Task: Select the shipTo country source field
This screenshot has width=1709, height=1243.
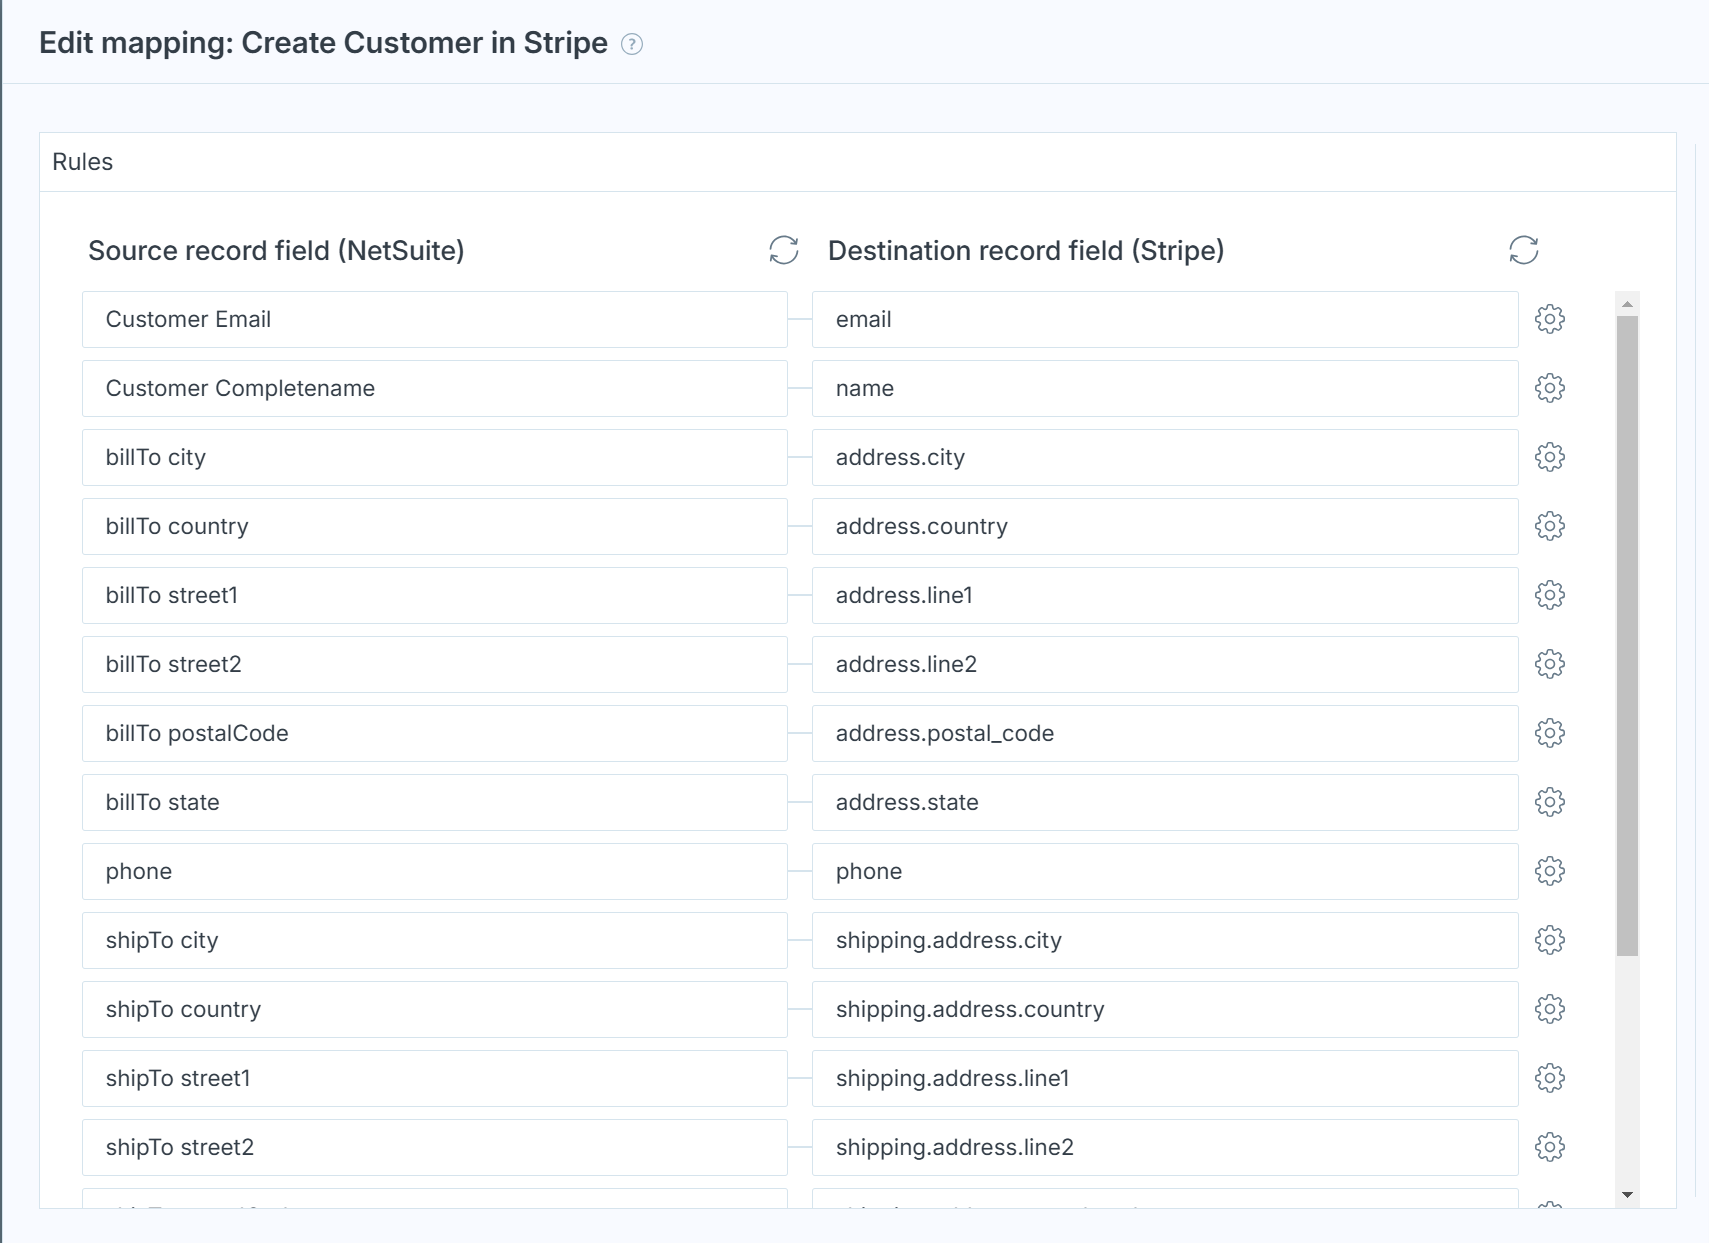Action: coord(434,1010)
